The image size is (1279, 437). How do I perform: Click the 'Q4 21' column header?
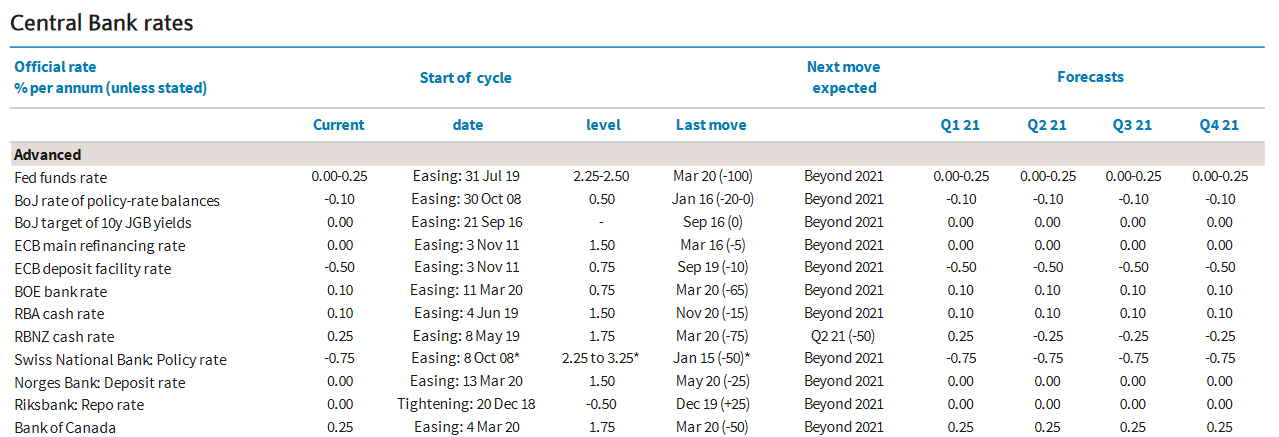(x=1220, y=125)
